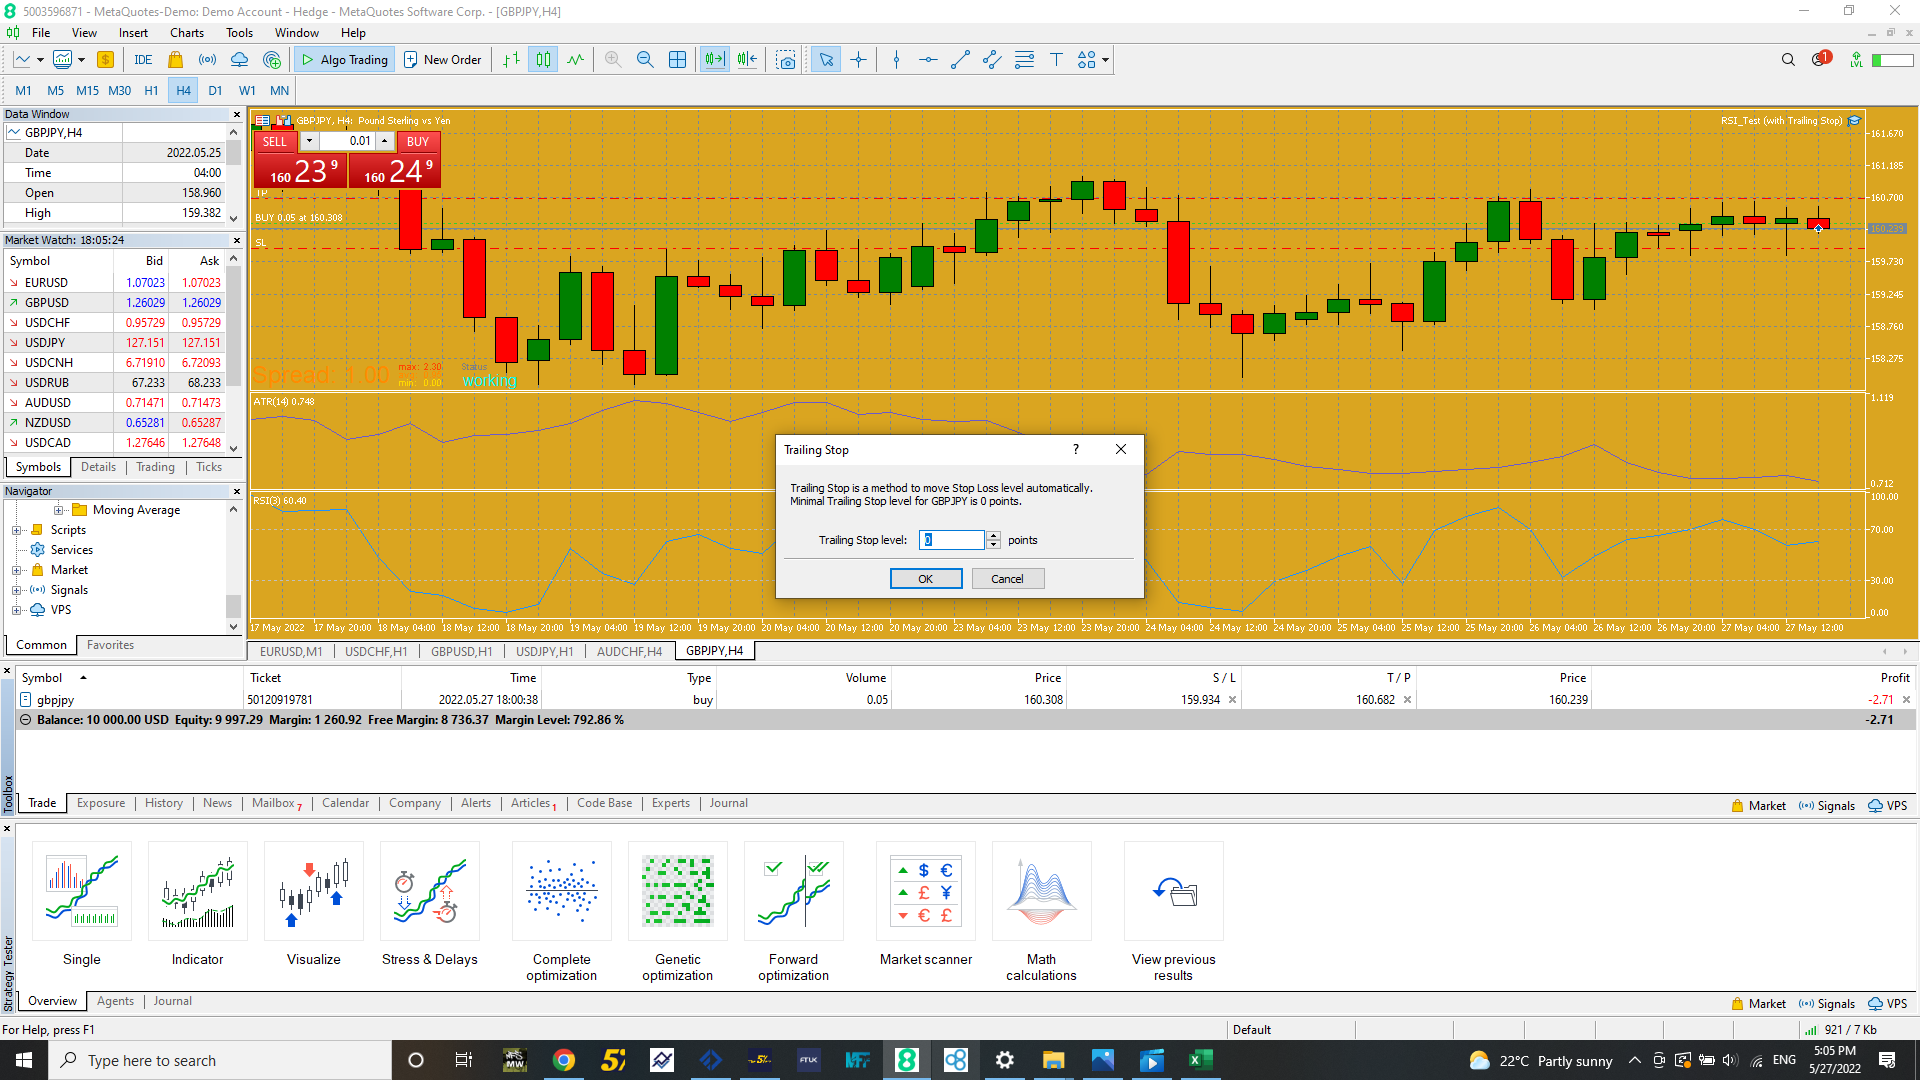This screenshot has height=1080, width=1920.
Task: Open the Market shopping bag icon in toolbar
Action: [176, 60]
